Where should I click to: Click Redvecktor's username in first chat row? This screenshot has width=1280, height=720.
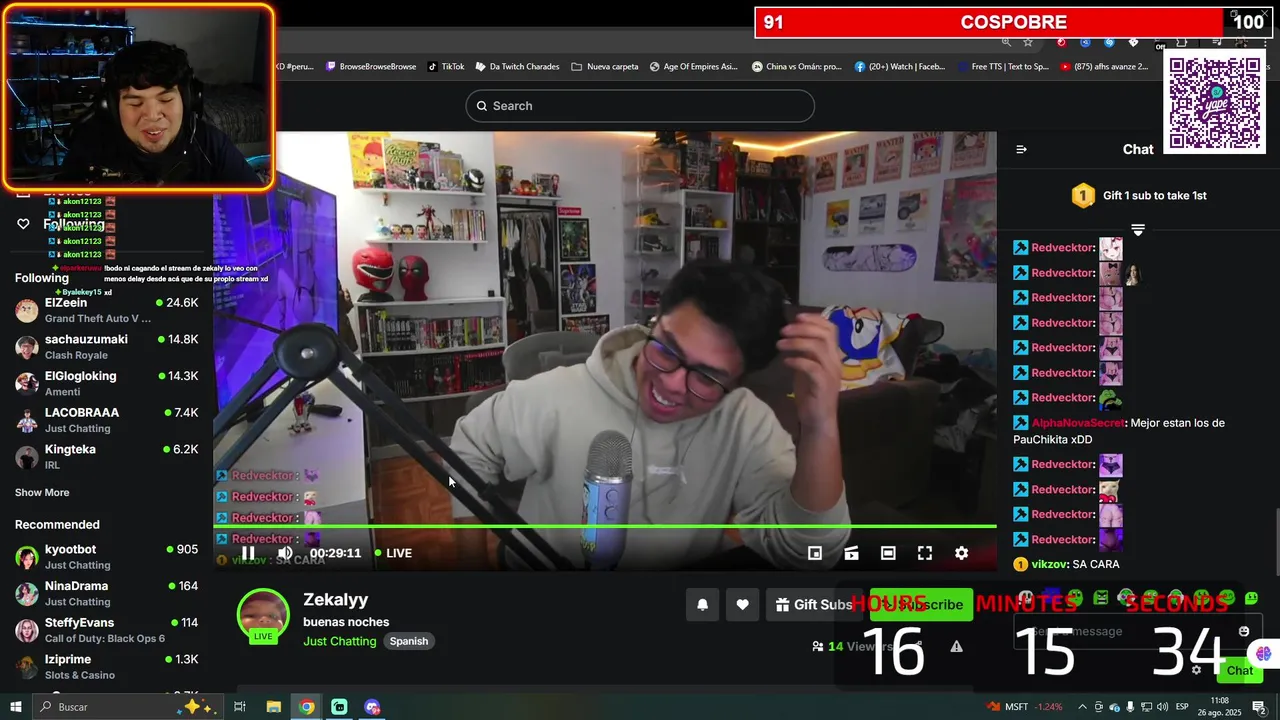(x=1063, y=248)
